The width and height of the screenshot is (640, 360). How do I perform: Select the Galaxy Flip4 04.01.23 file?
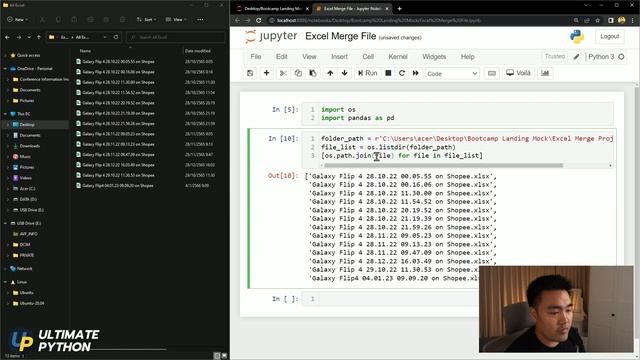click(x=118, y=185)
